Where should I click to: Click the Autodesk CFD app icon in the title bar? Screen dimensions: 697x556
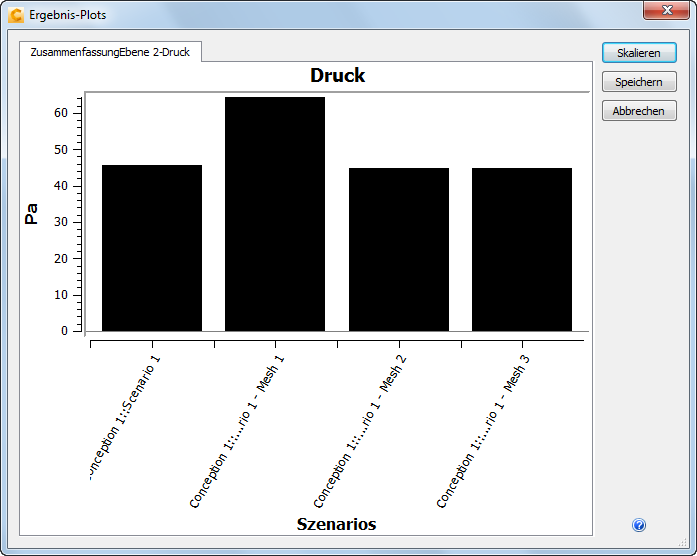16,15
